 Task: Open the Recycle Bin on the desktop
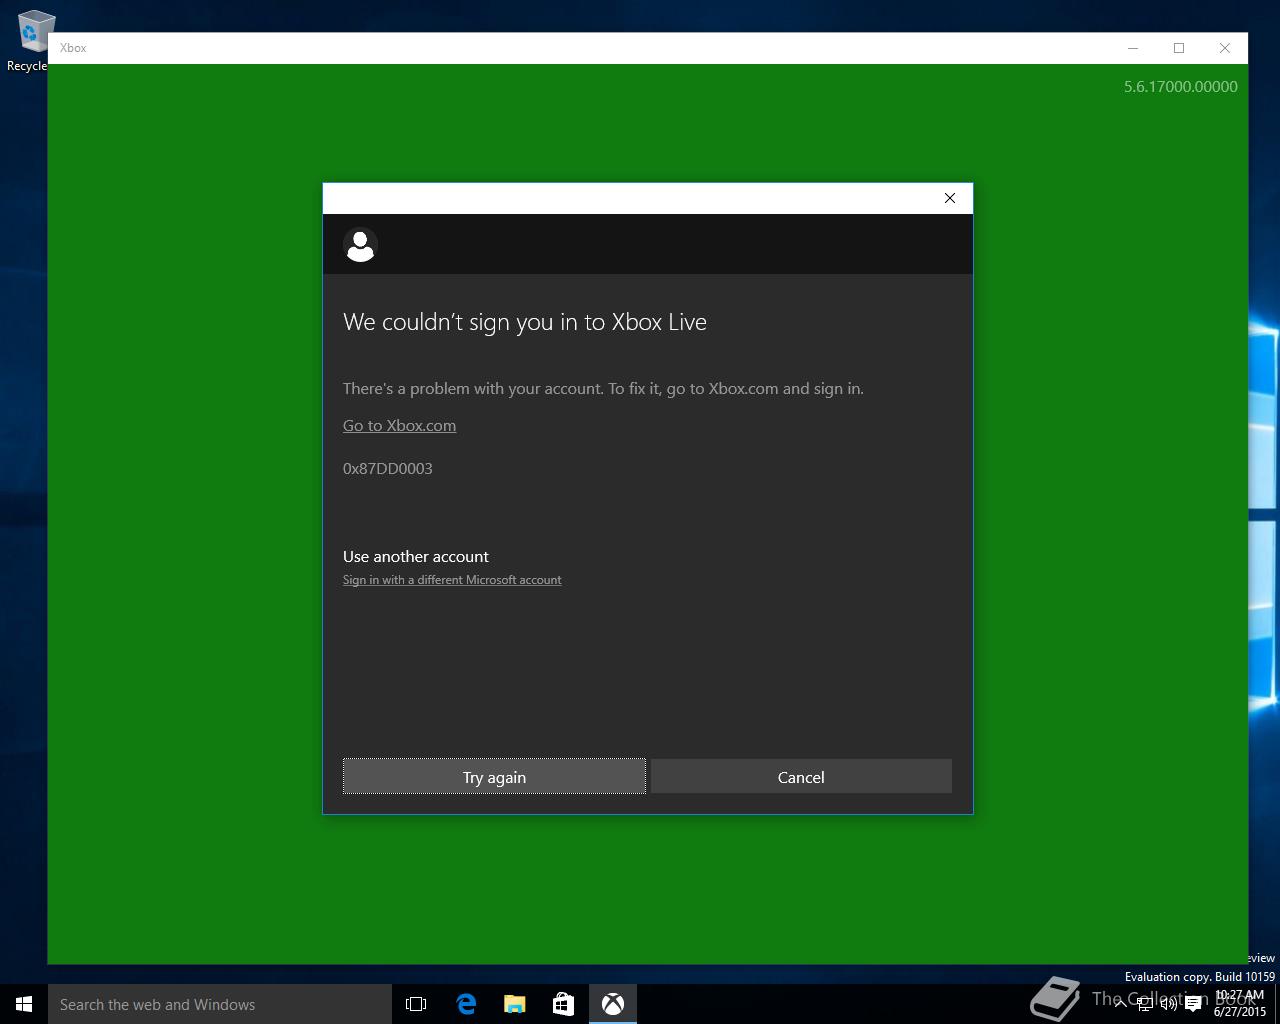pos(30,40)
